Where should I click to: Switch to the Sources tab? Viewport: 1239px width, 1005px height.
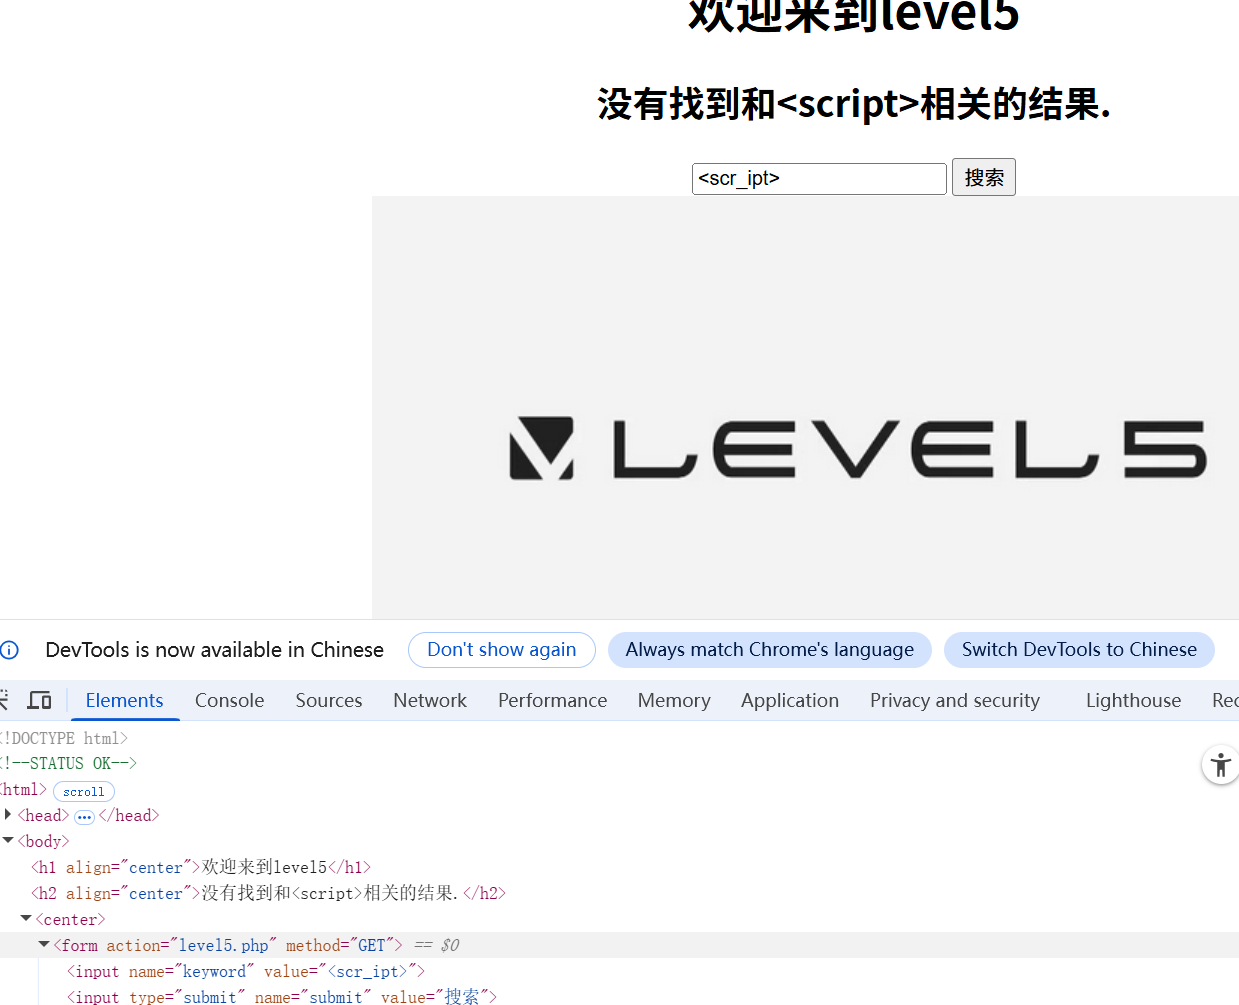[328, 700]
